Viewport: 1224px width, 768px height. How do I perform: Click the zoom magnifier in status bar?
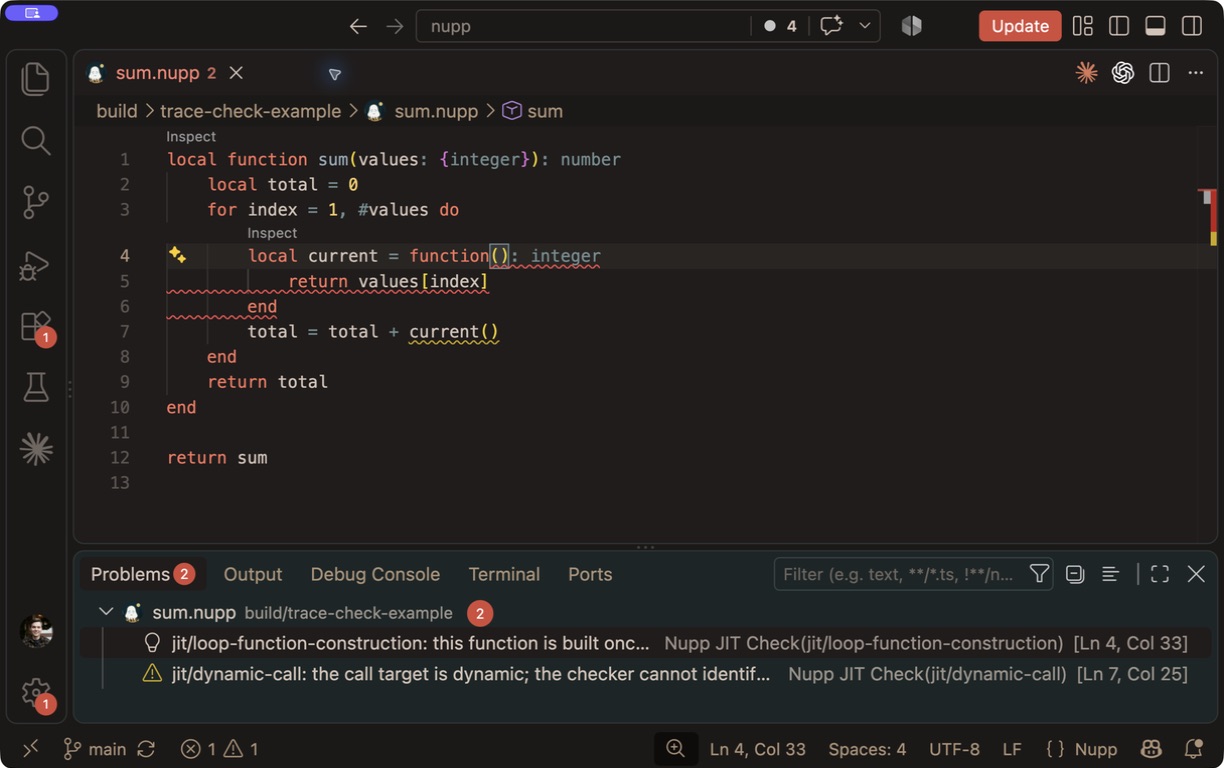(x=676, y=749)
